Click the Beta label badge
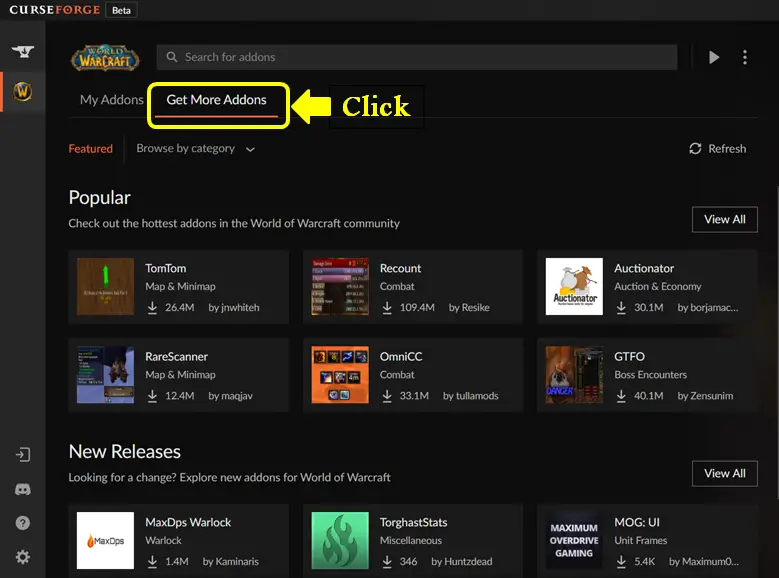The height and width of the screenshot is (578, 779). coord(121,10)
